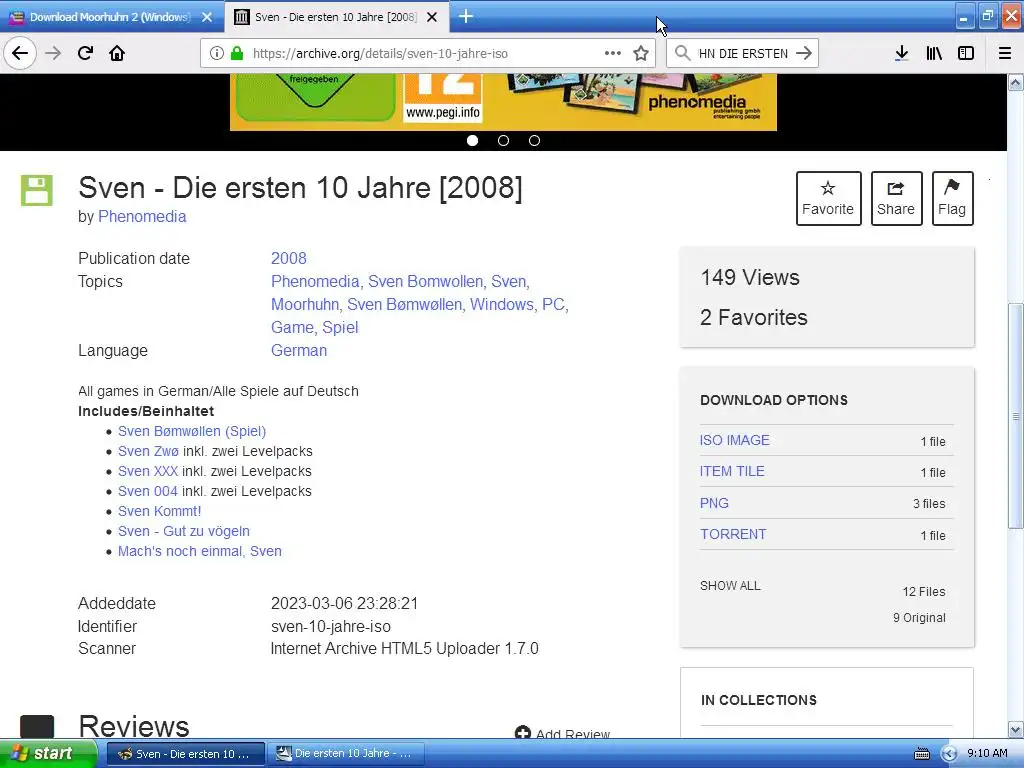Download the ISO IMAGE file
The width and height of the screenshot is (1024, 768).
[x=735, y=440]
